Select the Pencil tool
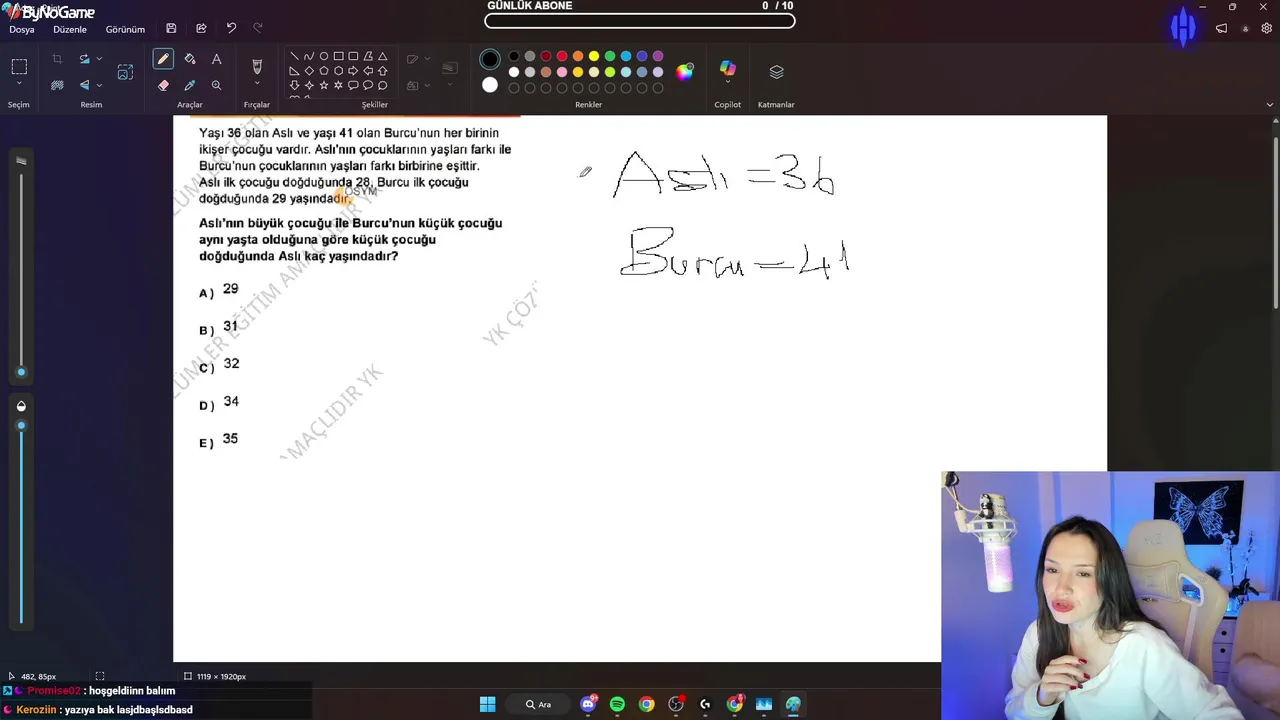The width and height of the screenshot is (1280, 720). pyautogui.click(x=163, y=59)
